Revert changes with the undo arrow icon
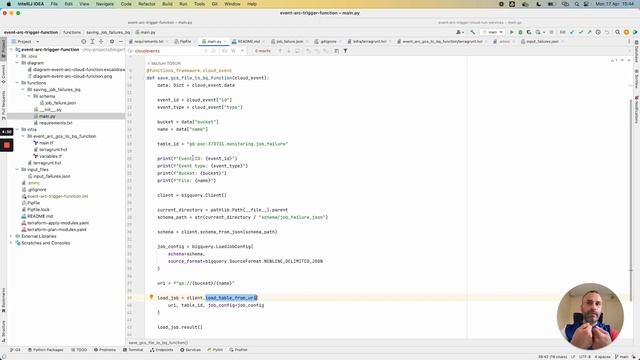 tap(607, 32)
